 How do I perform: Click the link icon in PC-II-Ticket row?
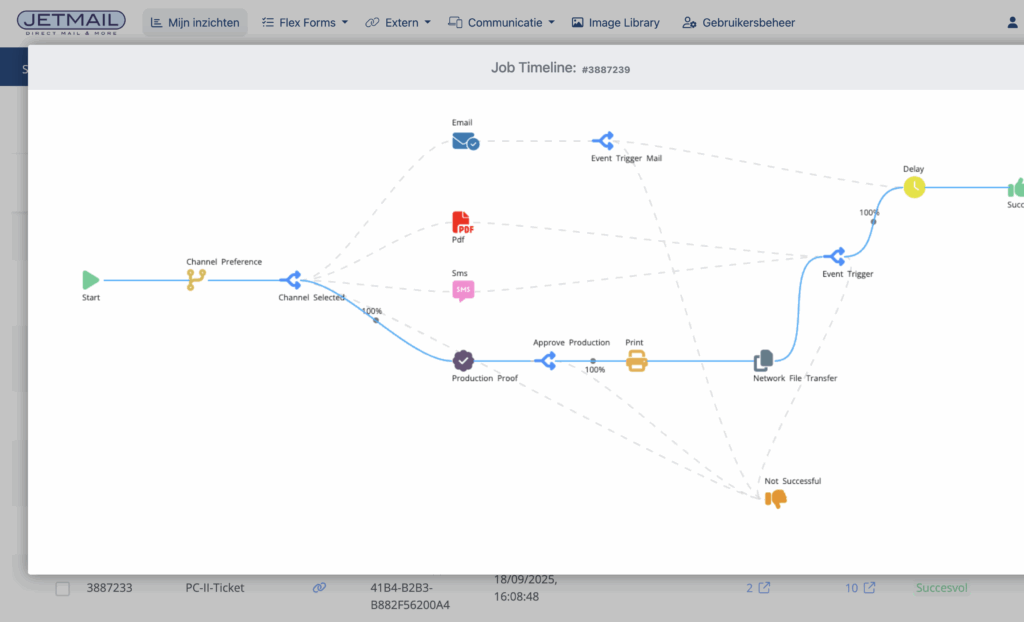[x=319, y=588]
